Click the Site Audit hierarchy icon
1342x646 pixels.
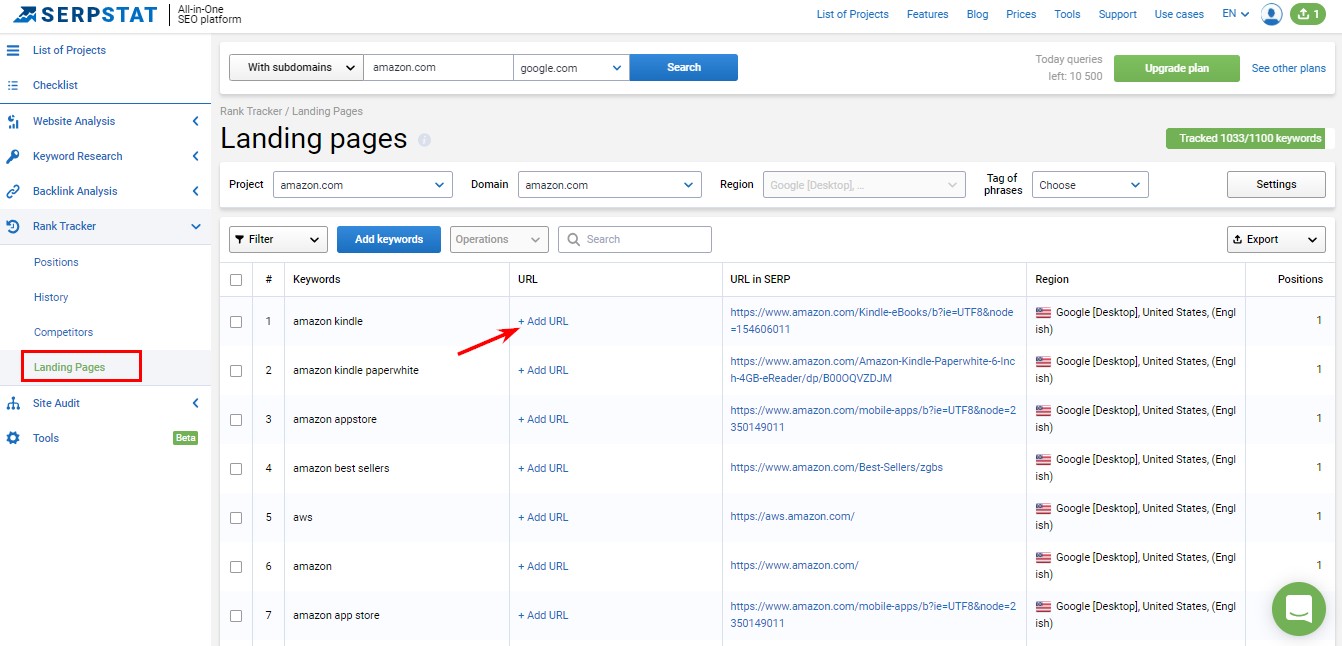click(x=13, y=403)
